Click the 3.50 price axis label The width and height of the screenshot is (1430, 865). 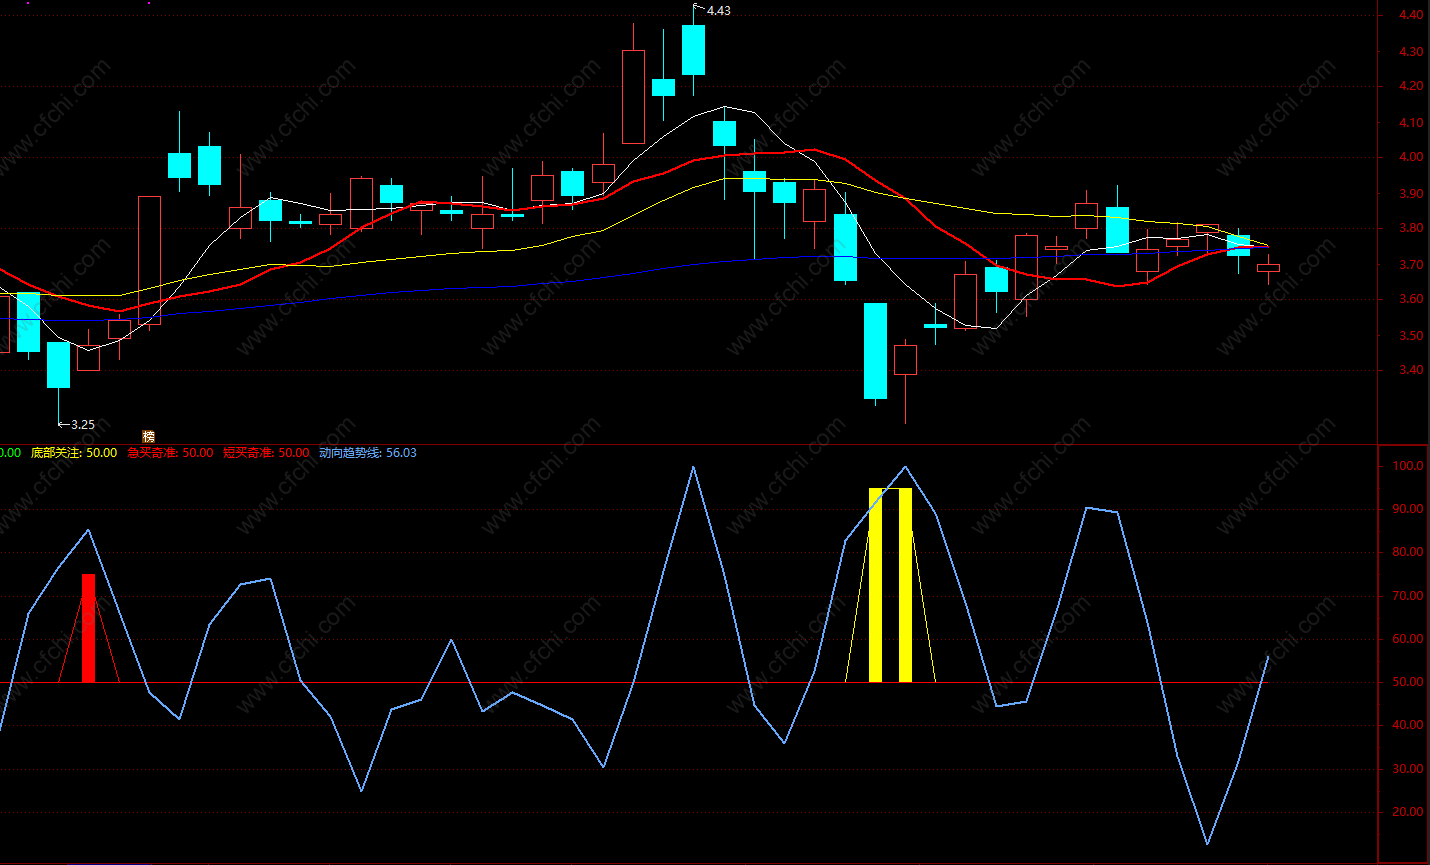(x=1411, y=336)
